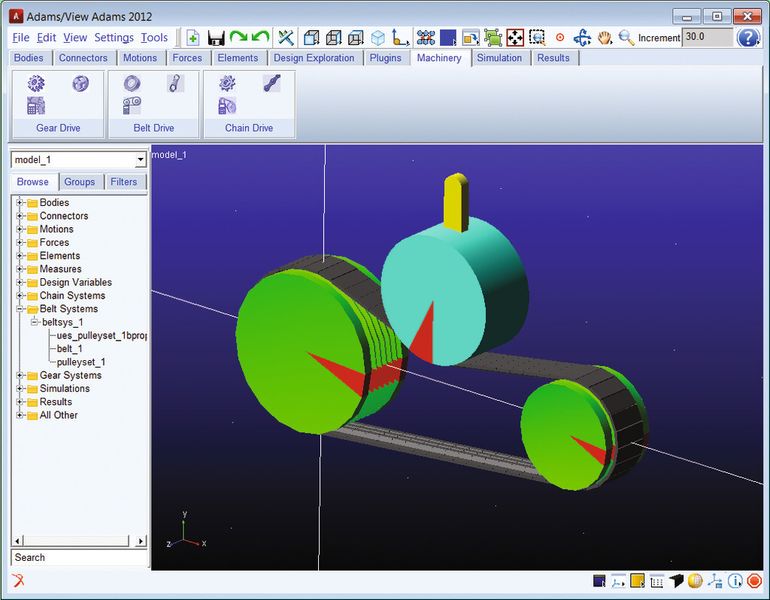This screenshot has height=600, width=770.
Task: Select the blue rotate view icon
Action: point(582,38)
